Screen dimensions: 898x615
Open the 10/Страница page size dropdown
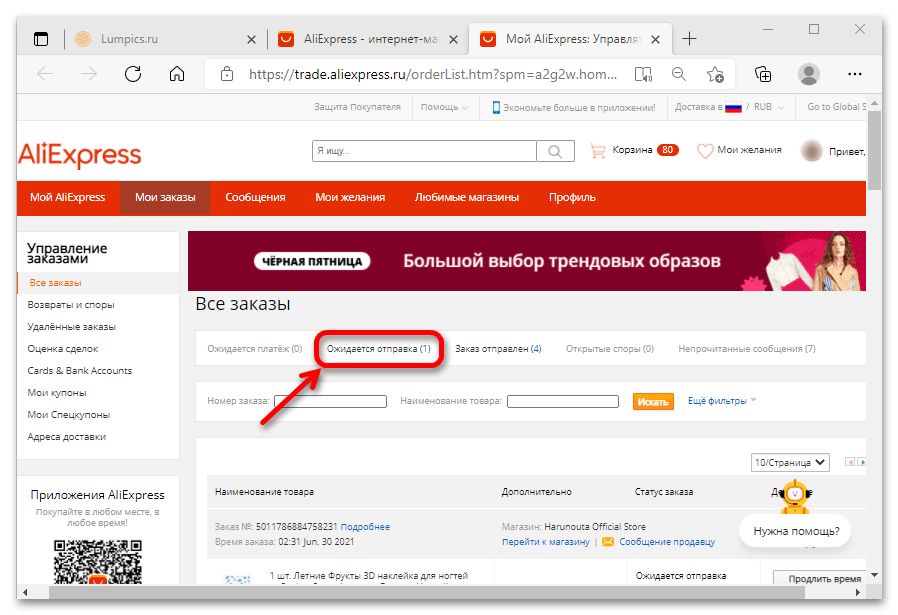click(x=790, y=462)
